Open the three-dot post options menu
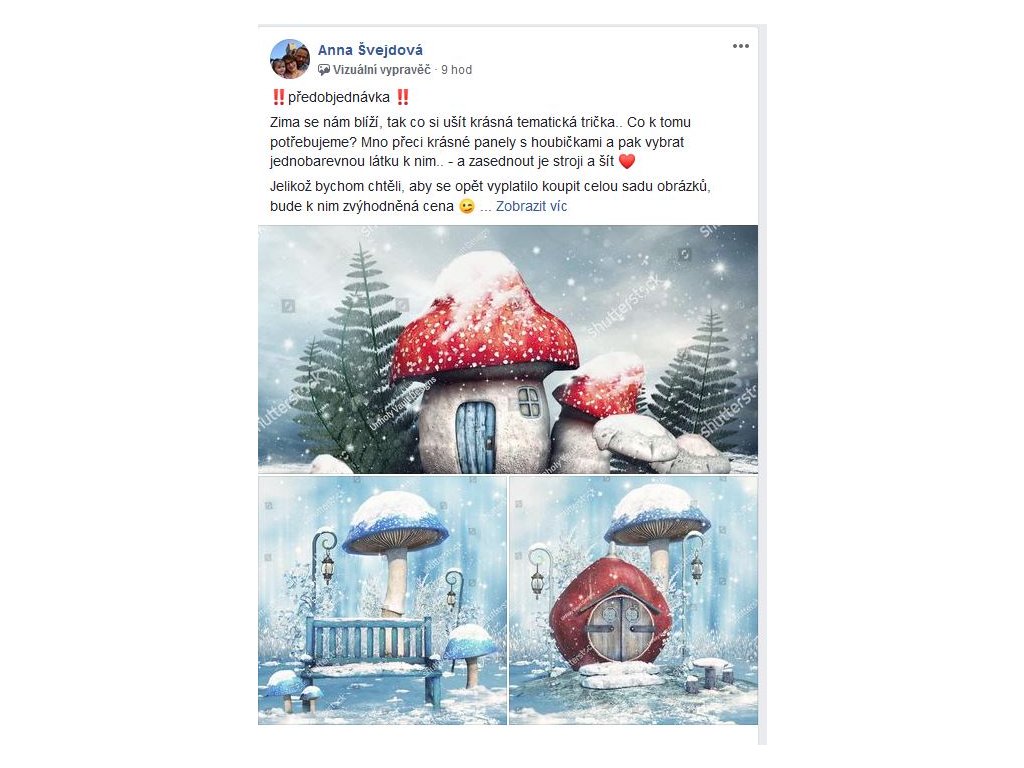Viewport: 1024px width, 768px height. click(x=741, y=46)
